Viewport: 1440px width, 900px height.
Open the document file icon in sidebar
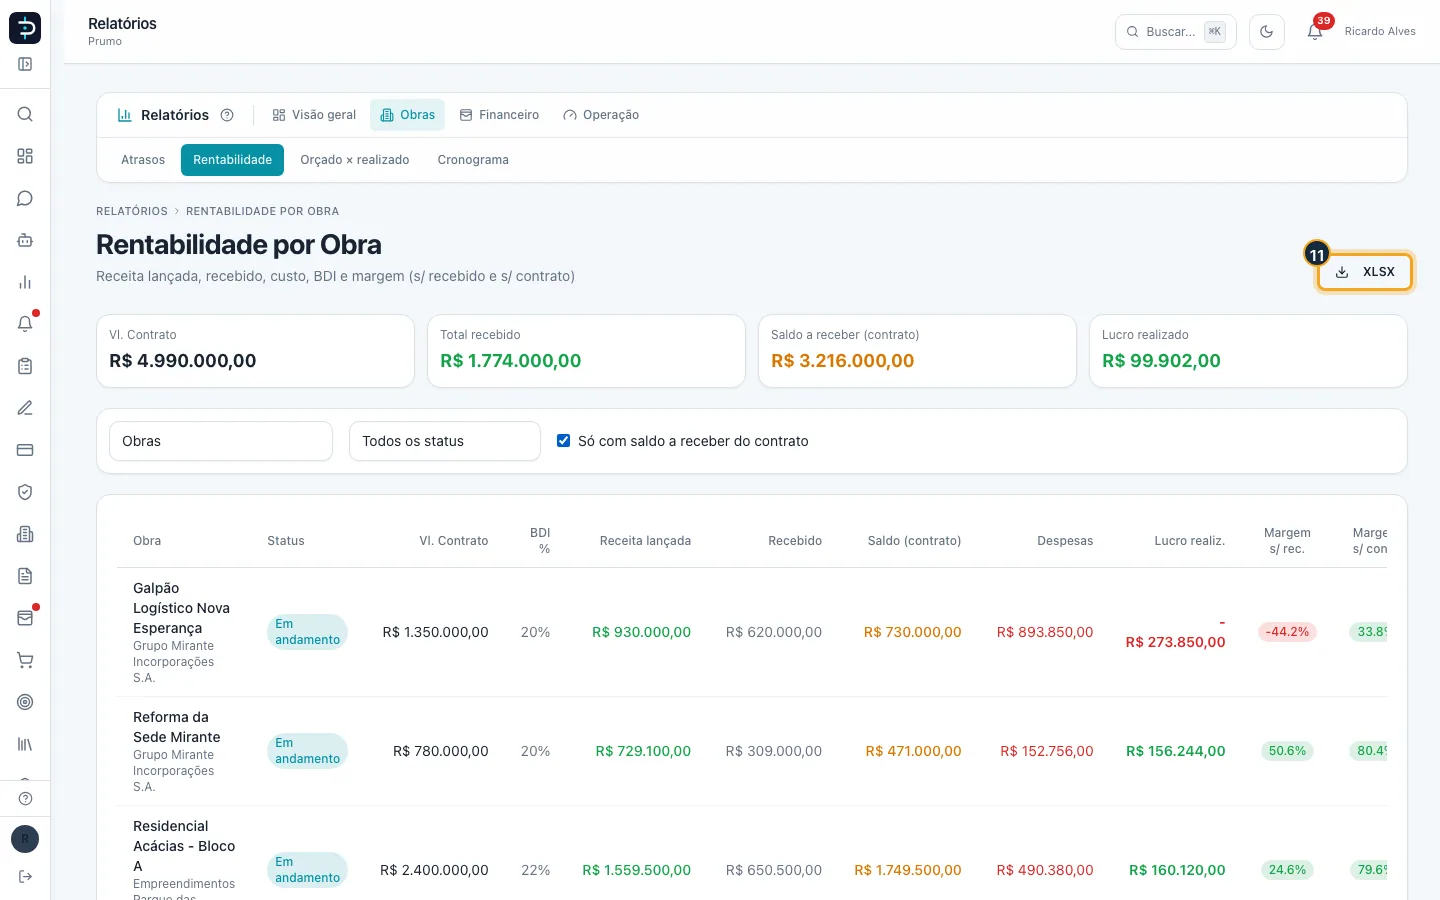click(x=25, y=576)
